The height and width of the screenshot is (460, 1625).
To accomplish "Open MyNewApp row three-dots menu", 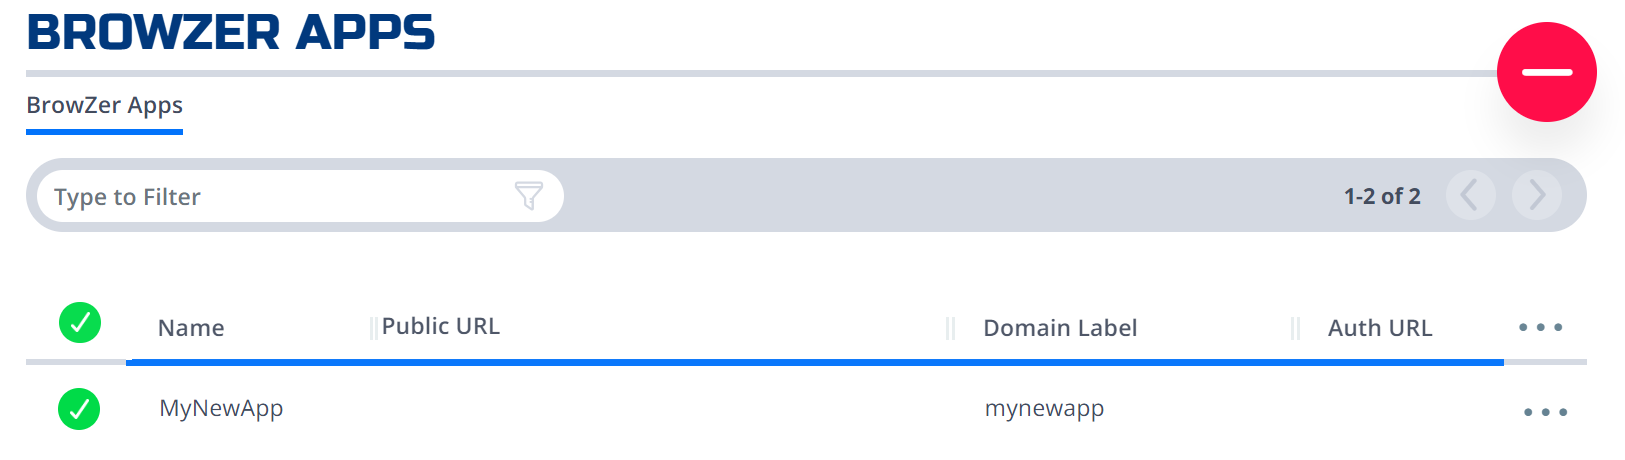I will point(1545,412).
